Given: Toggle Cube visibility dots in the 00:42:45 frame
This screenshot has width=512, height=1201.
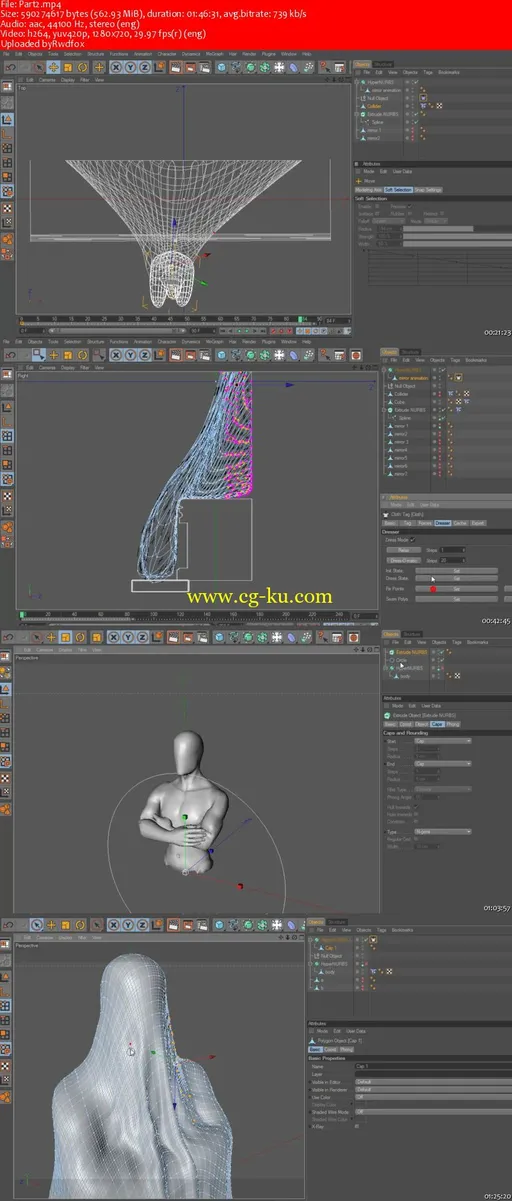Looking at the screenshot, I should tap(439, 402).
